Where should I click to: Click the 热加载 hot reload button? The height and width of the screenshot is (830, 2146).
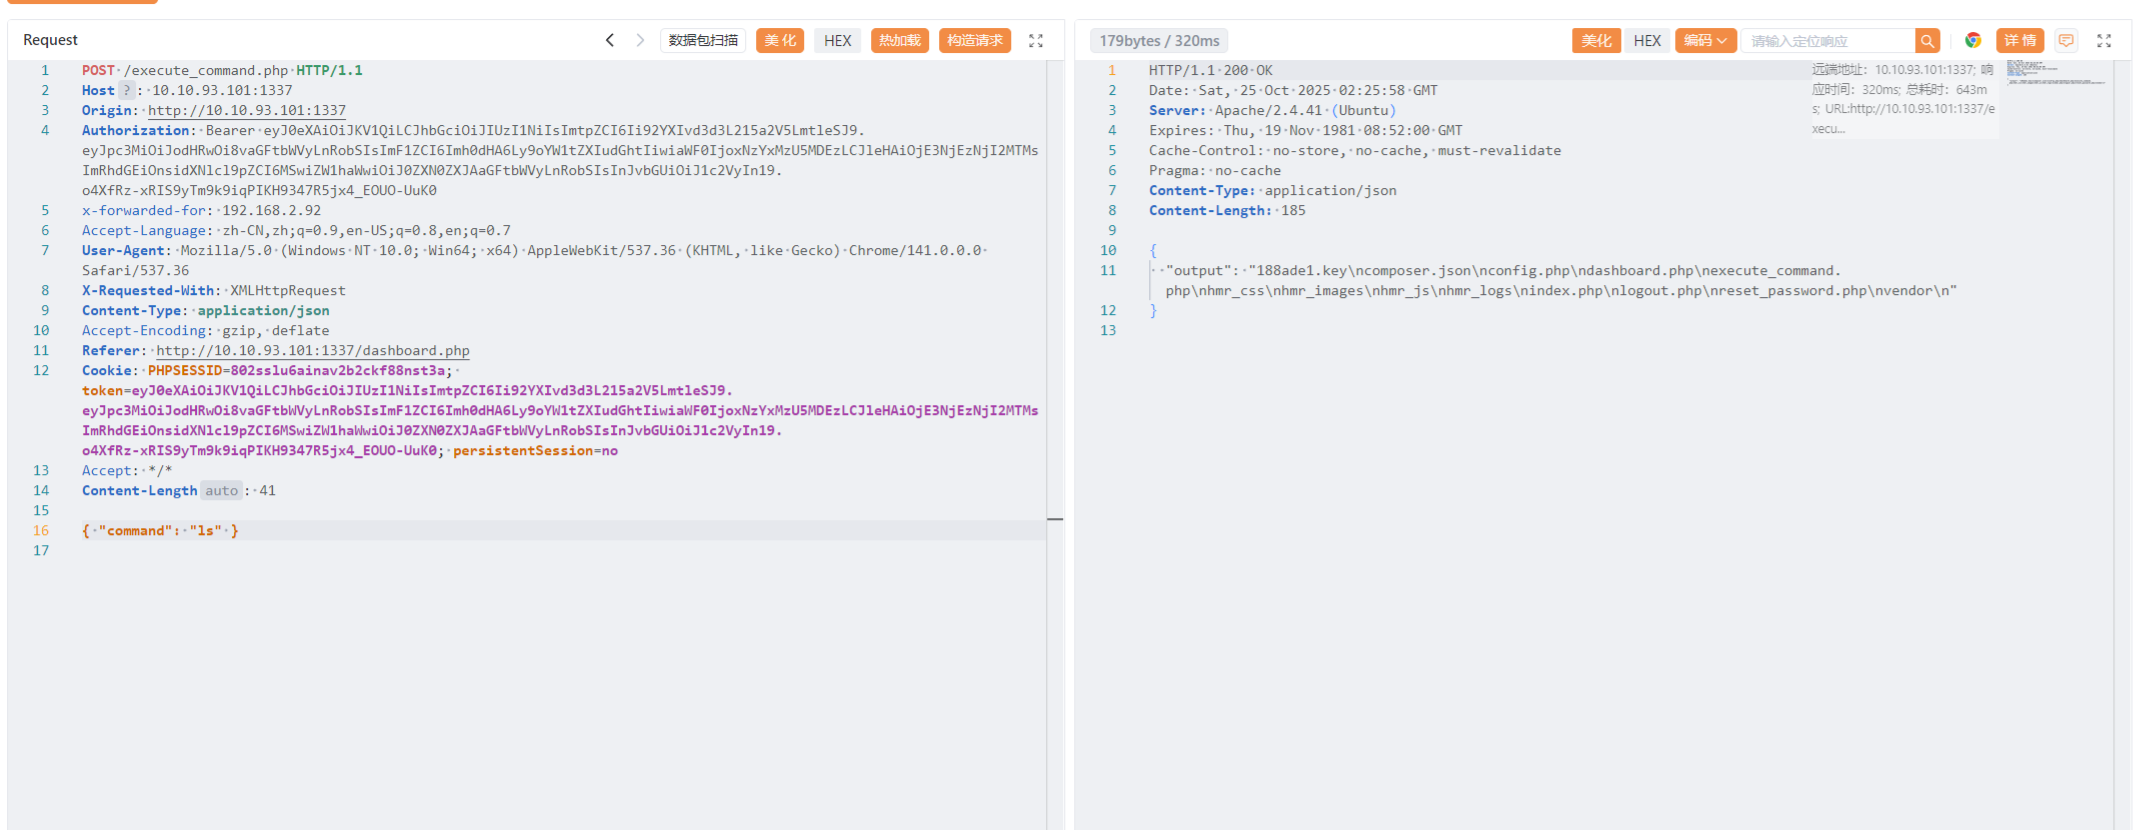(900, 41)
